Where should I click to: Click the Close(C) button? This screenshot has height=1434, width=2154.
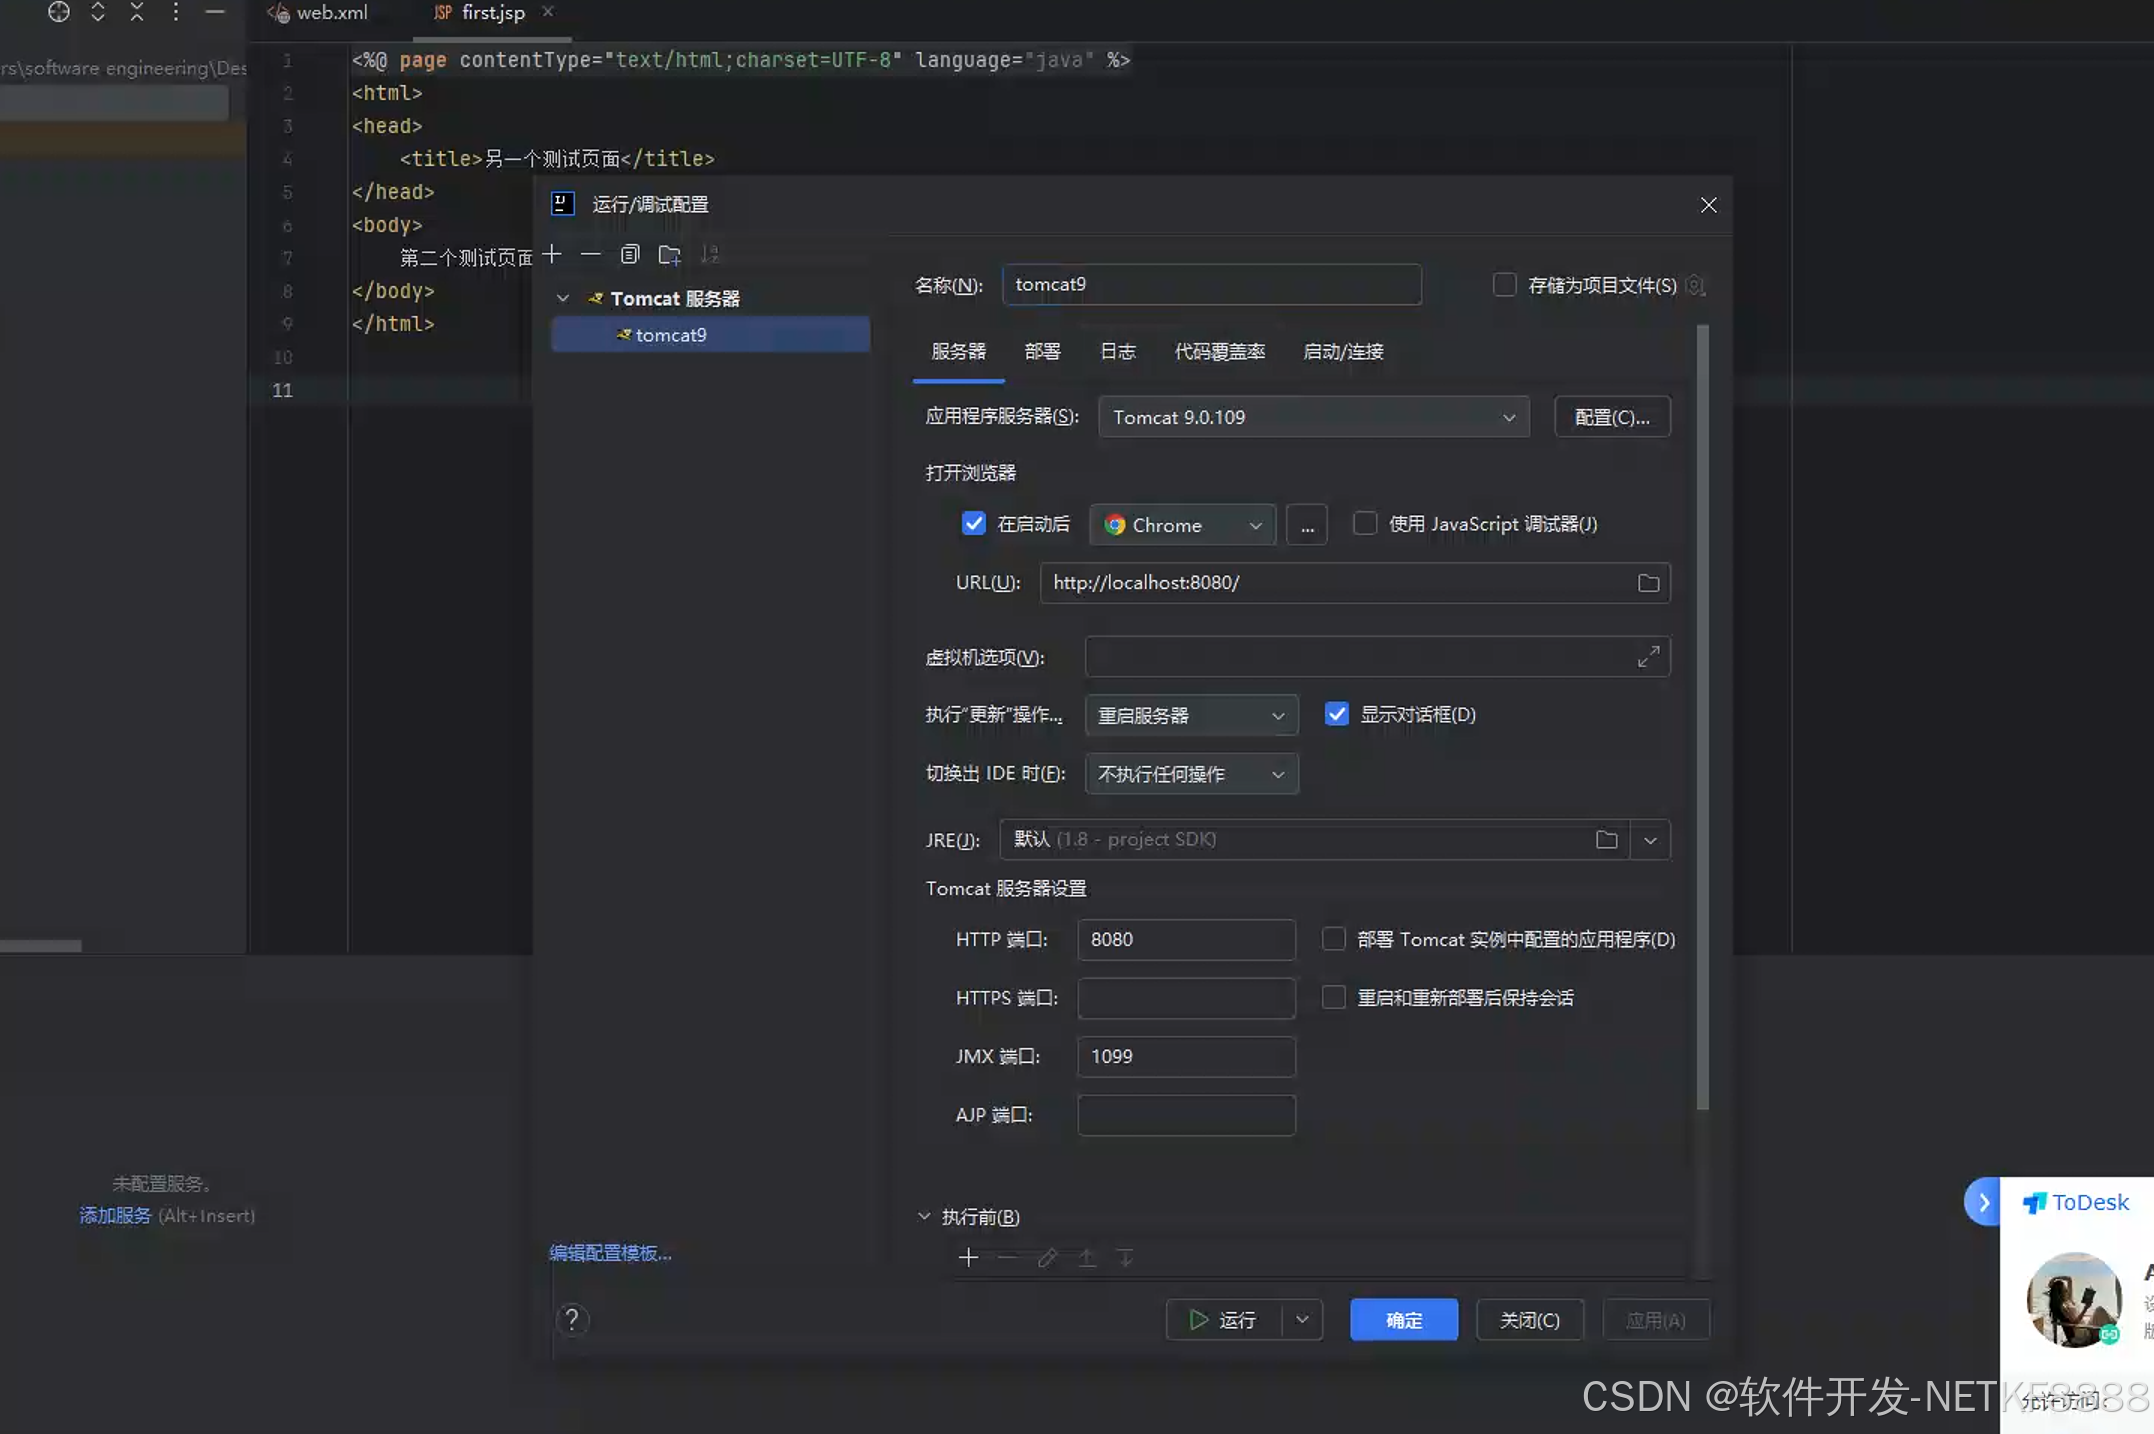(1529, 1320)
